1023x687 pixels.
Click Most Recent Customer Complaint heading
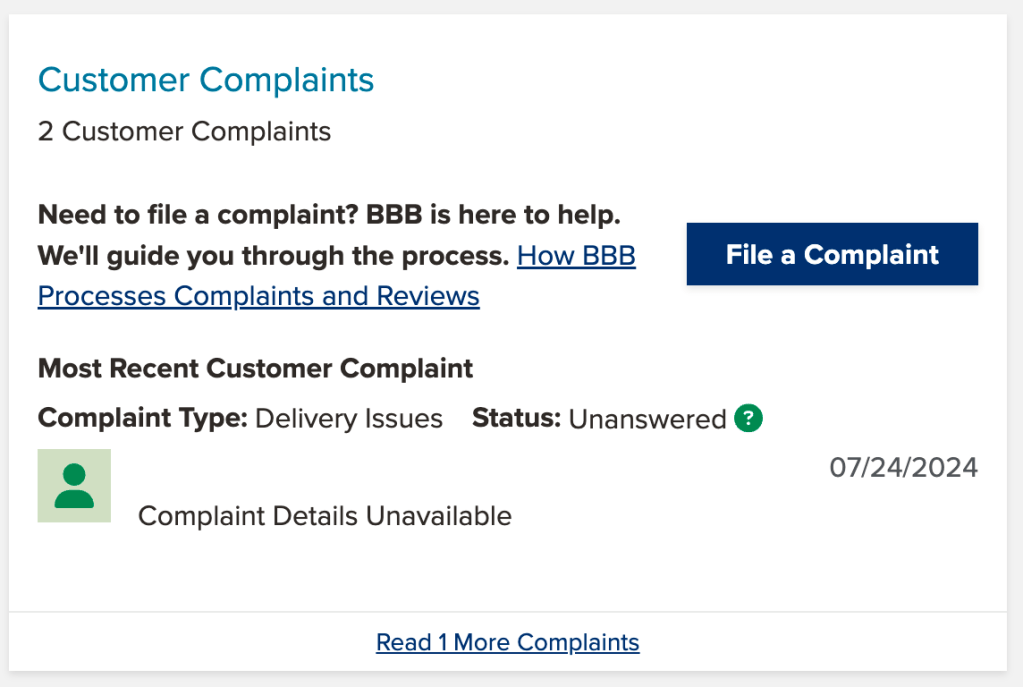[x=255, y=368]
